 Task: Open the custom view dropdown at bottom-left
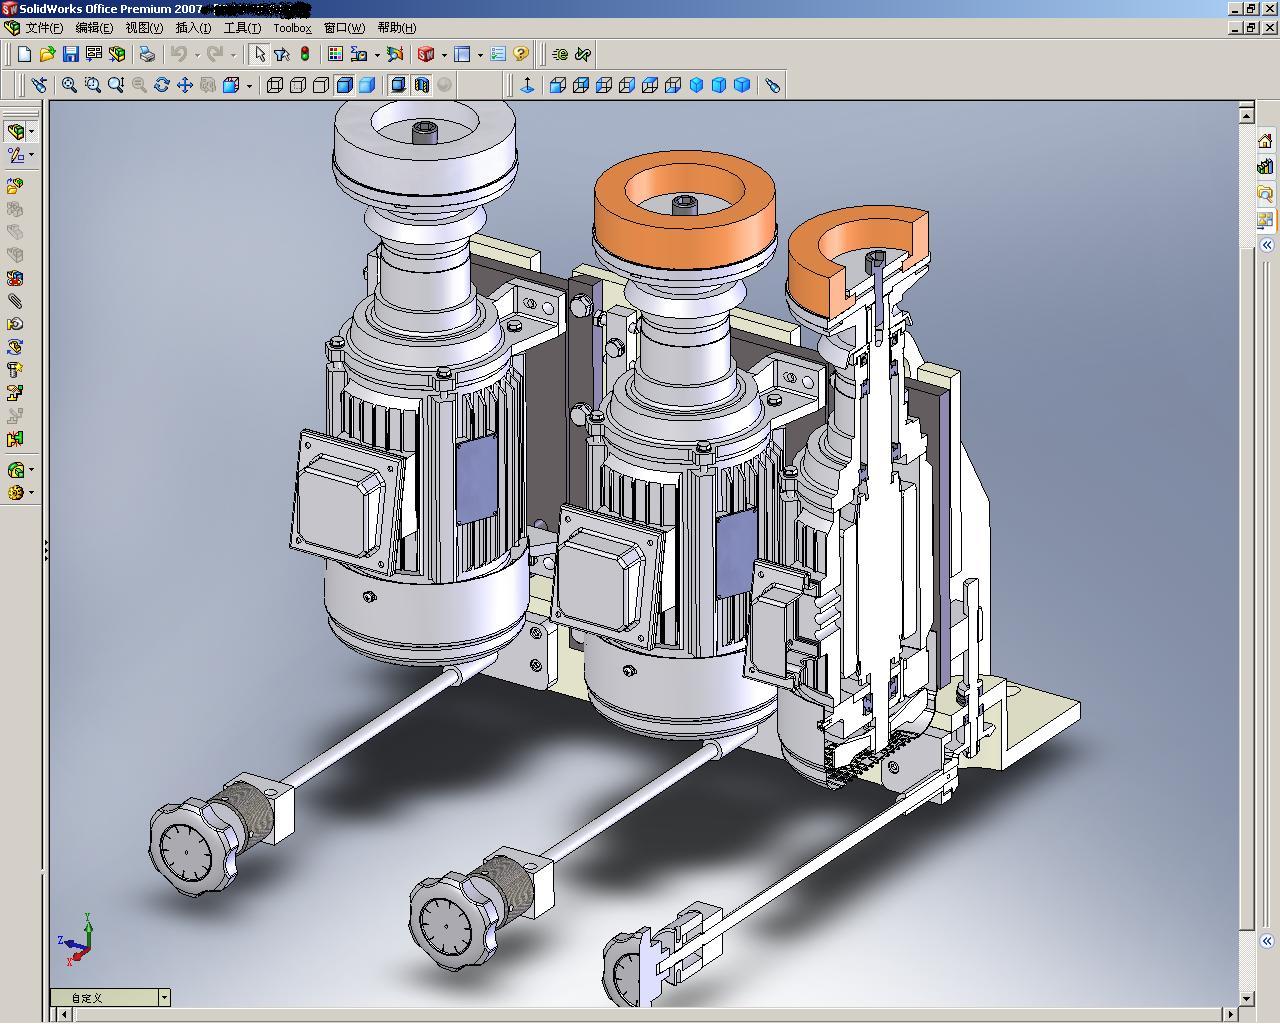point(164,997)
